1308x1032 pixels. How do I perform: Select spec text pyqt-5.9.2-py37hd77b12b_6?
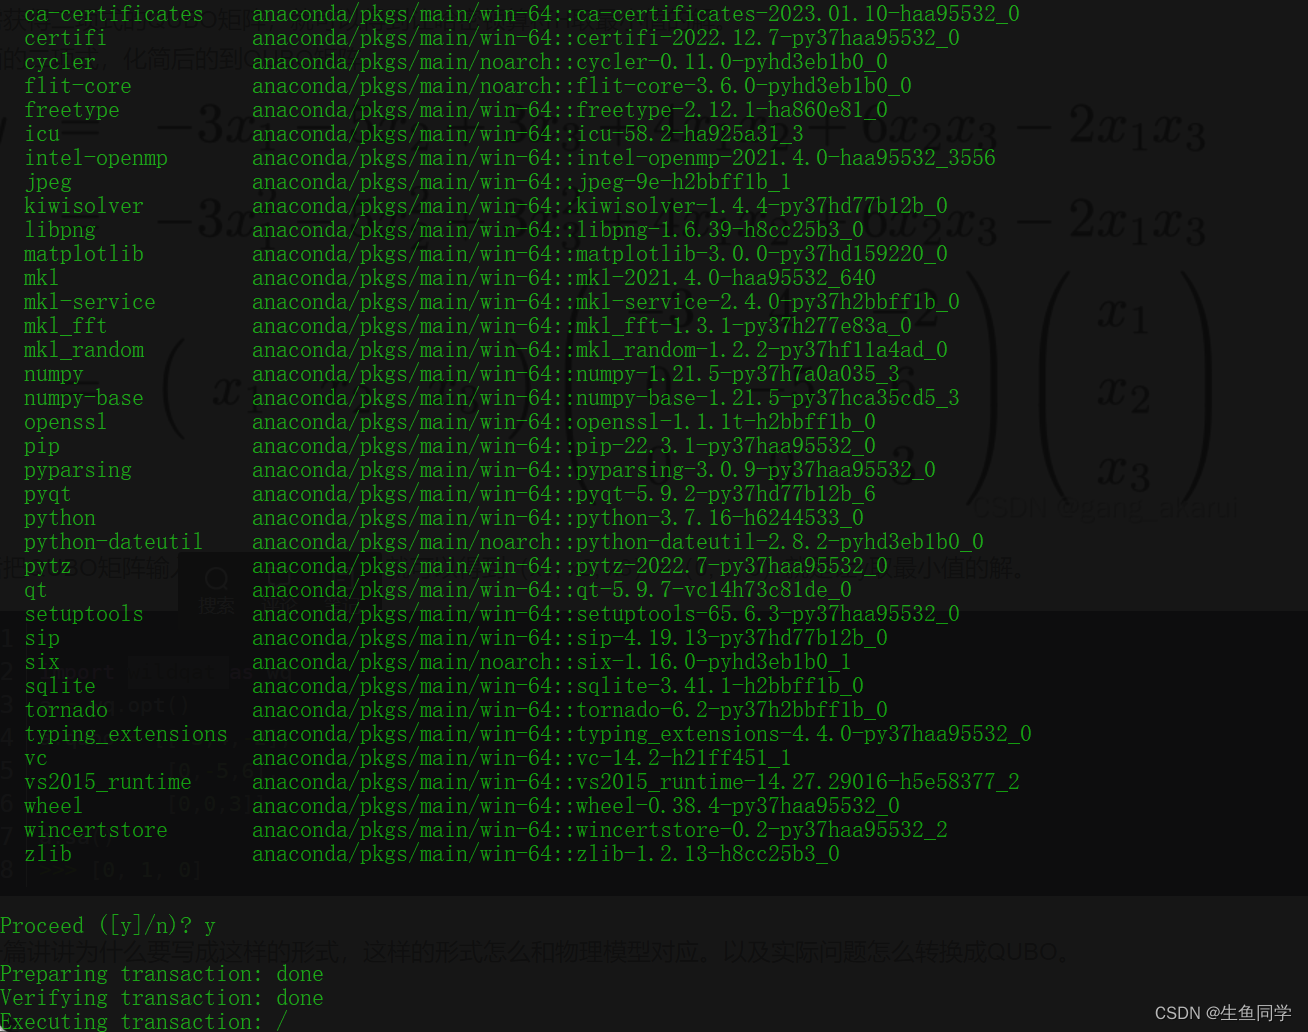pos(726,494)
